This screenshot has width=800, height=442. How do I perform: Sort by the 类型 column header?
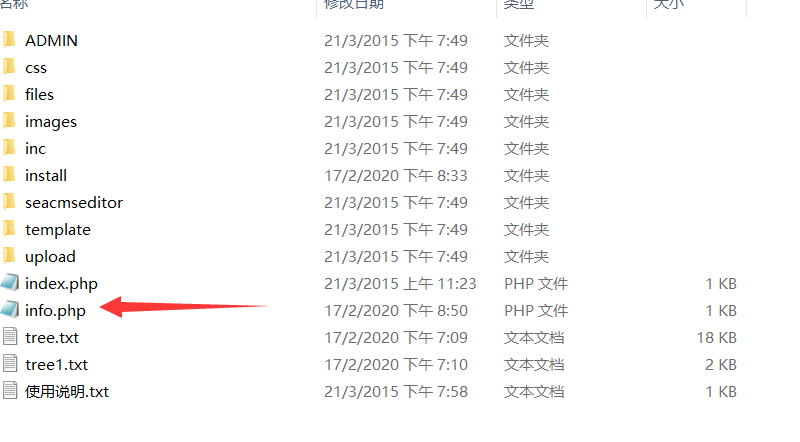518,5
